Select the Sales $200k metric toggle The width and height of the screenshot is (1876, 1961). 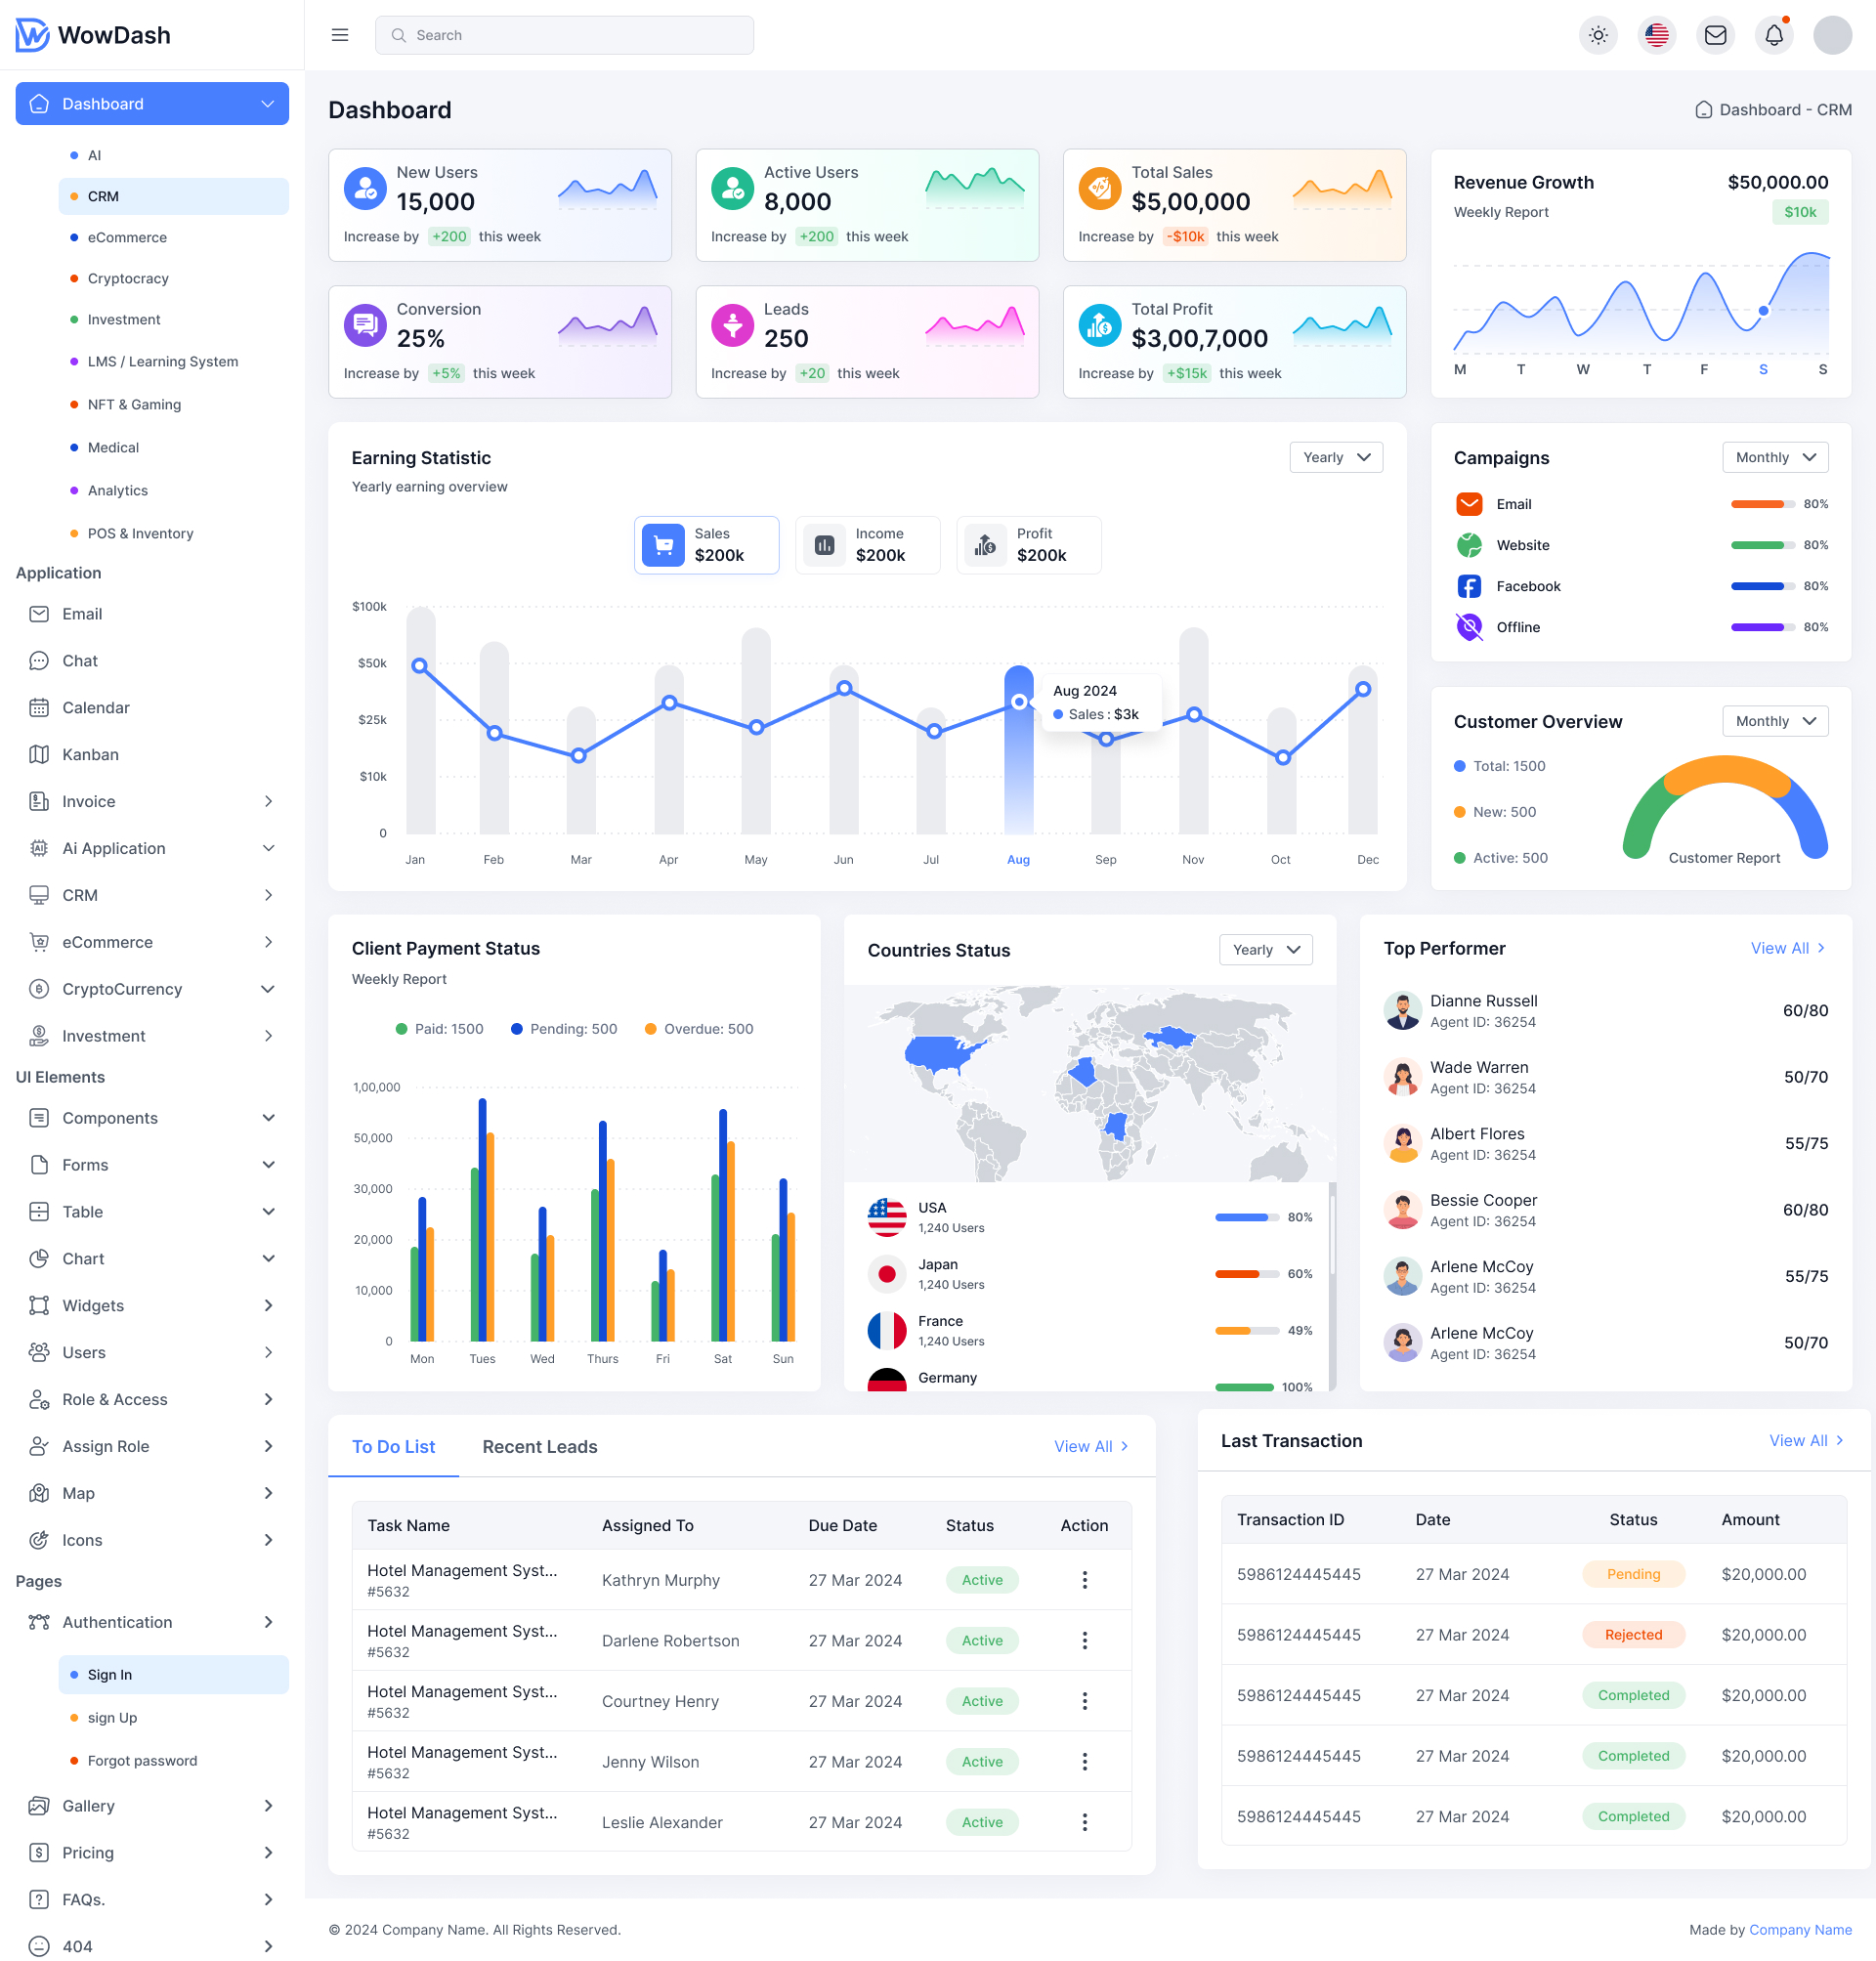click(706, 545)
